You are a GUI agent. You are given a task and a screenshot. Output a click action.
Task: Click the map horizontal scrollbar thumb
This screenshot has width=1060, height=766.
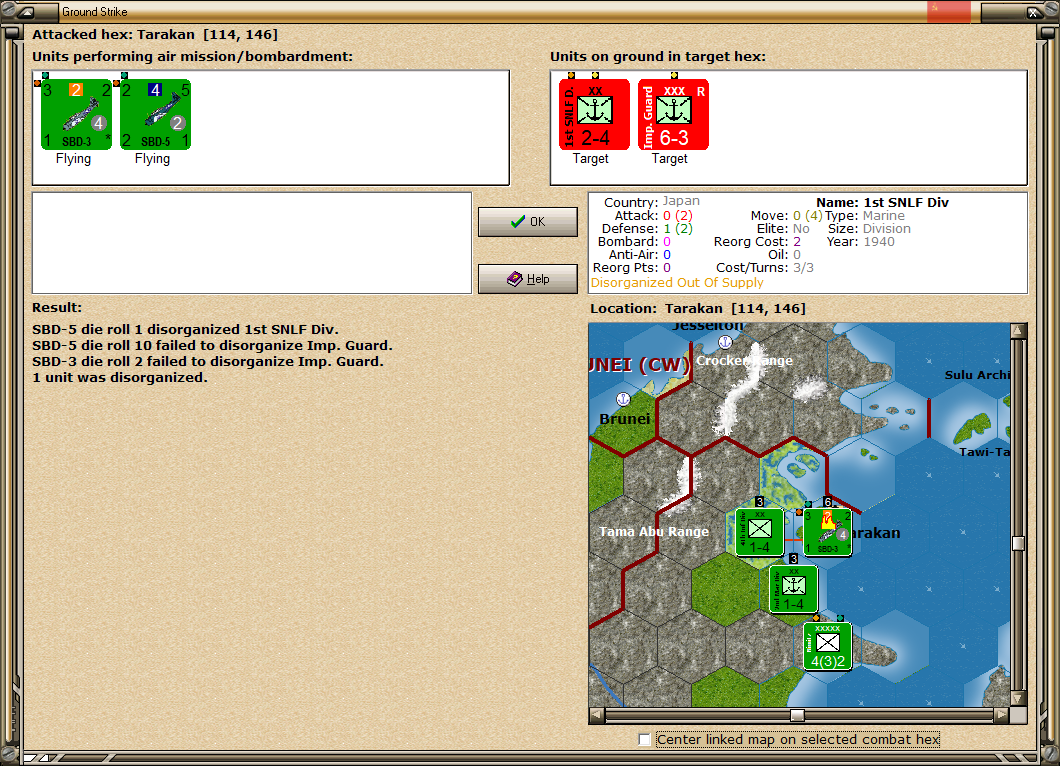pyautogui.click(x=798, y=715)
